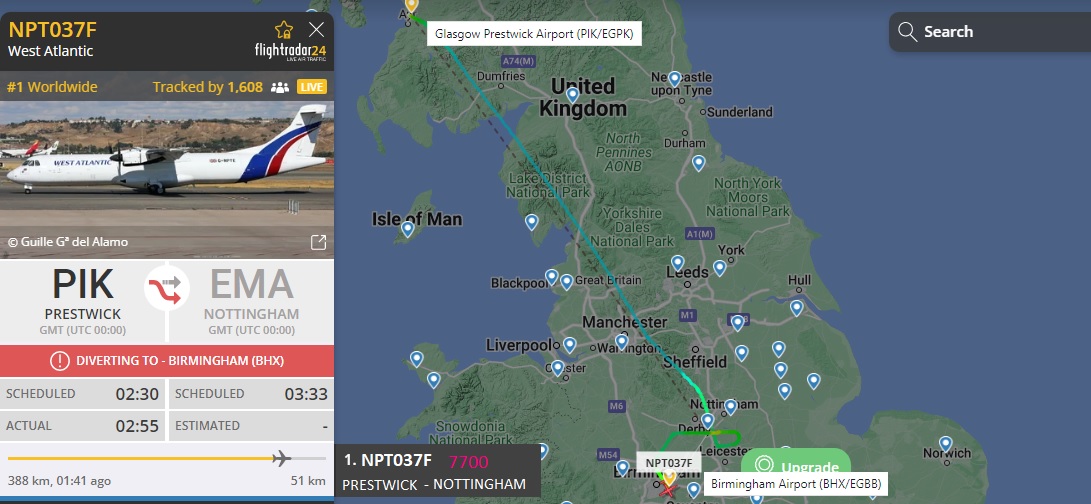The image size is (1091, 504).
Task: Select yellow origin pin at Prestwick
Action: 411,6
